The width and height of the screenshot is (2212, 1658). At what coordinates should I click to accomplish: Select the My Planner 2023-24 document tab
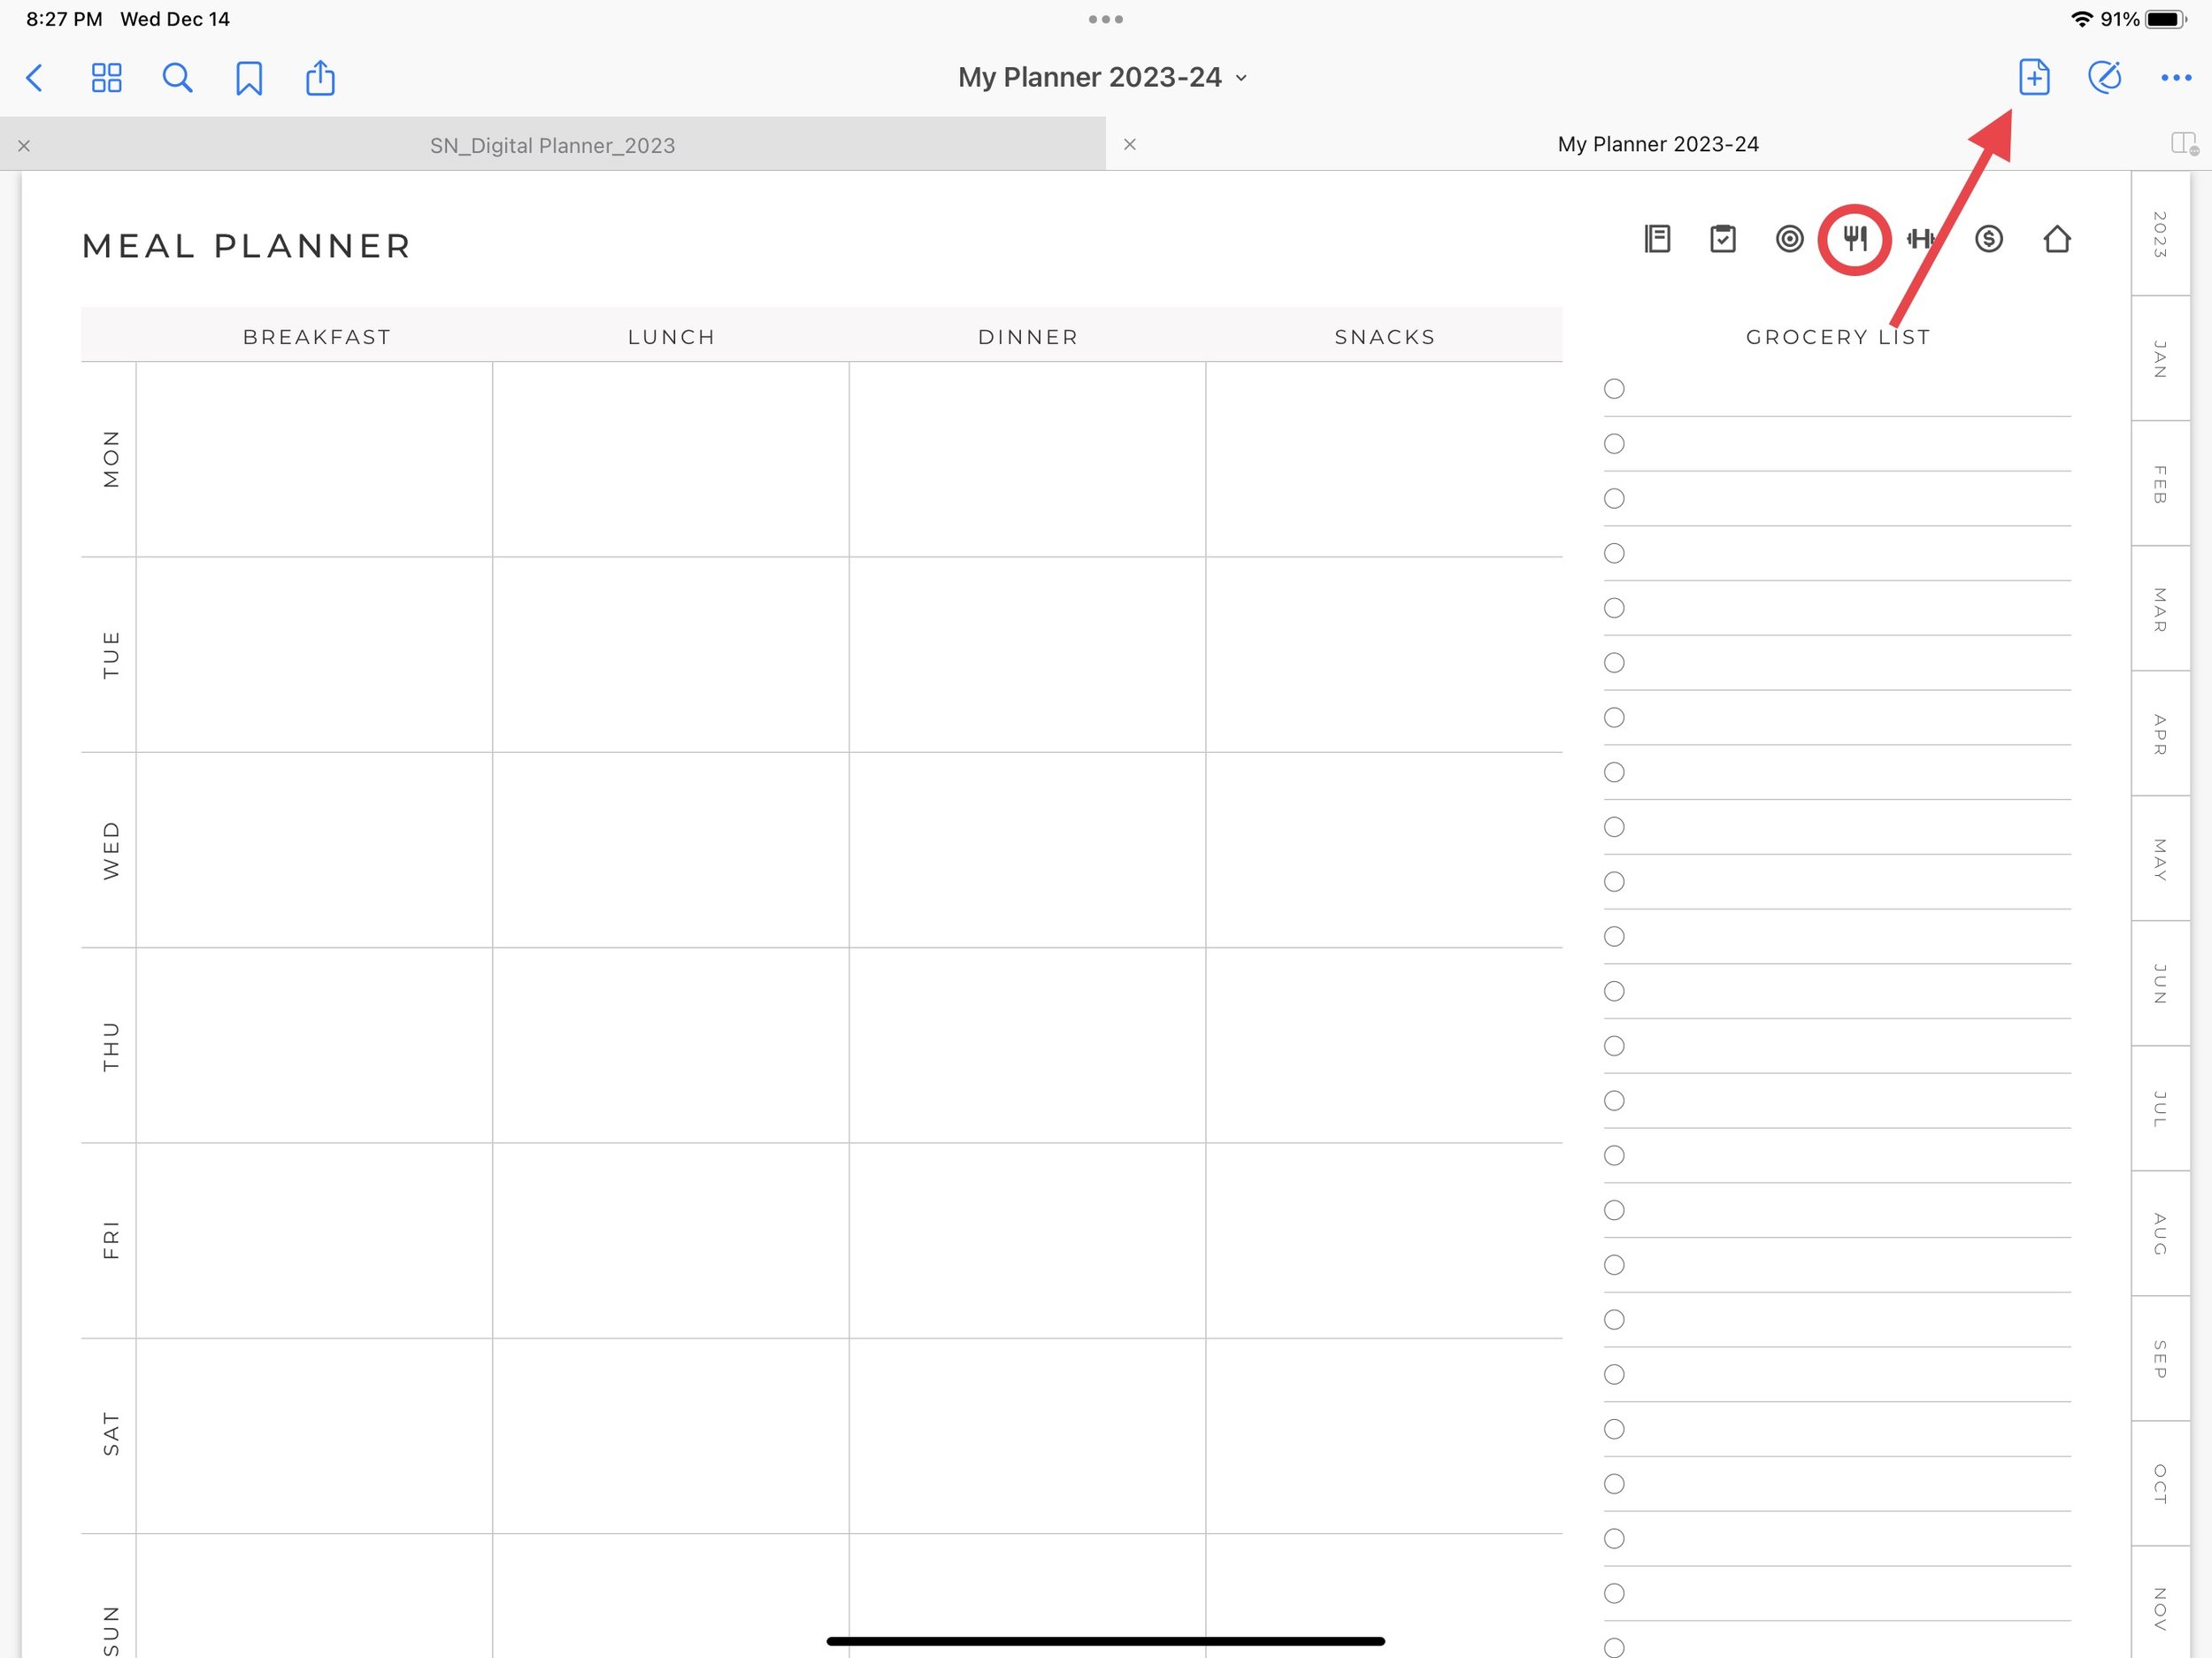[1658, 144]
